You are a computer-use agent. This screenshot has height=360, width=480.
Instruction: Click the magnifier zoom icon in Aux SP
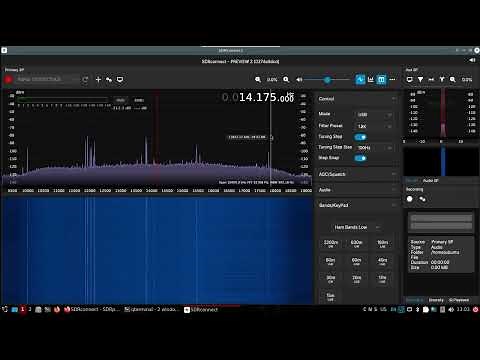453,79
